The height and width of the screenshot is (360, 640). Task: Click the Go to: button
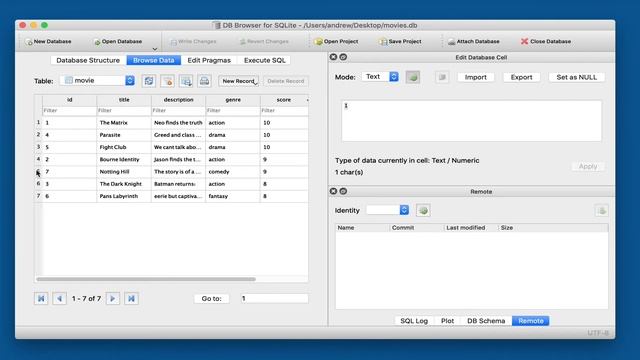coord(211,298)
